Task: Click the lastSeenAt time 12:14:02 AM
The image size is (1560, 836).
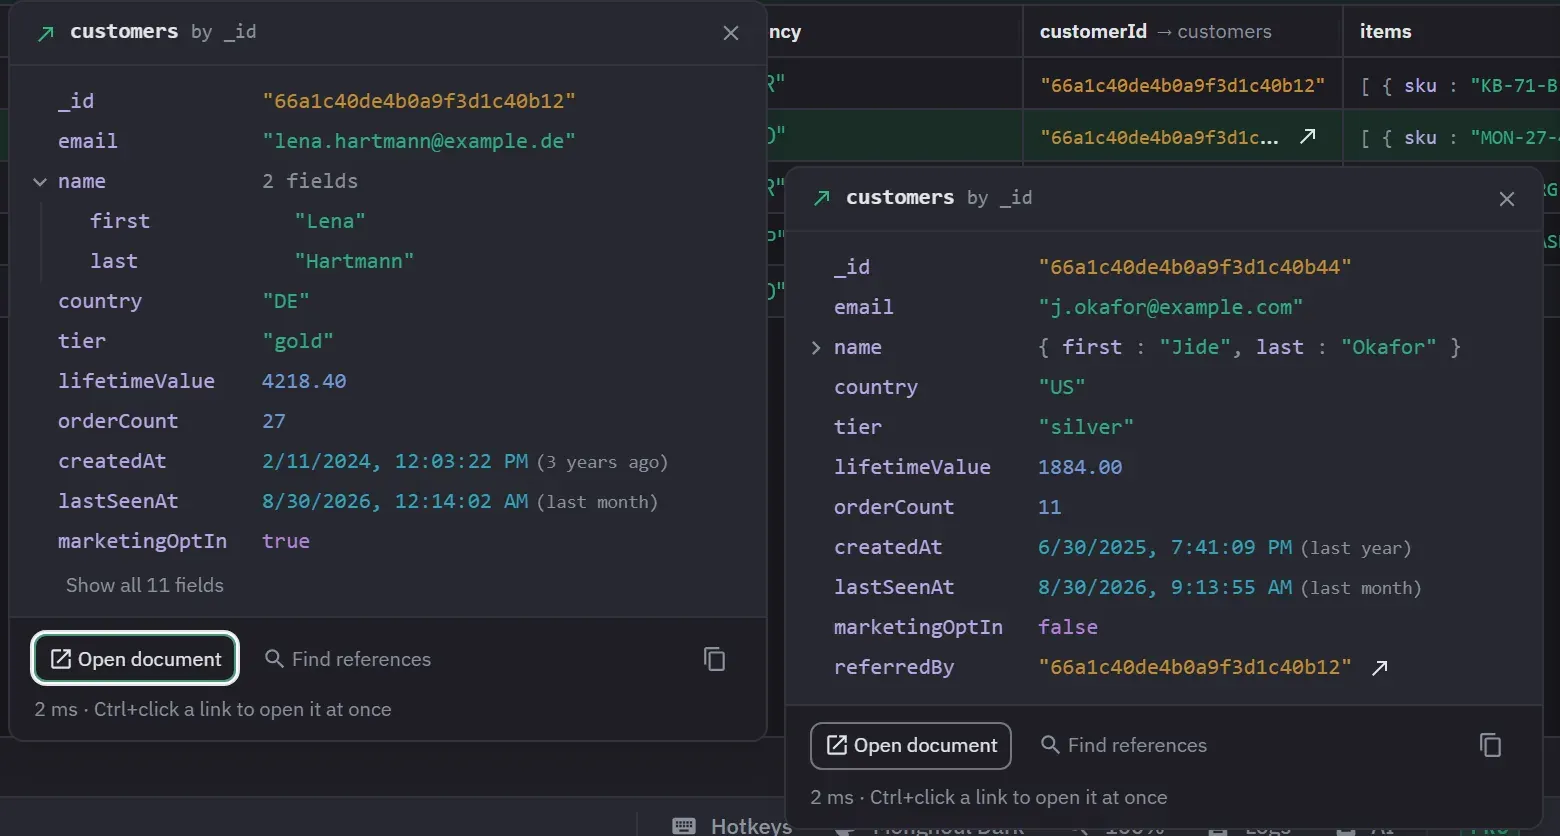Action: [x=461, y=501]
